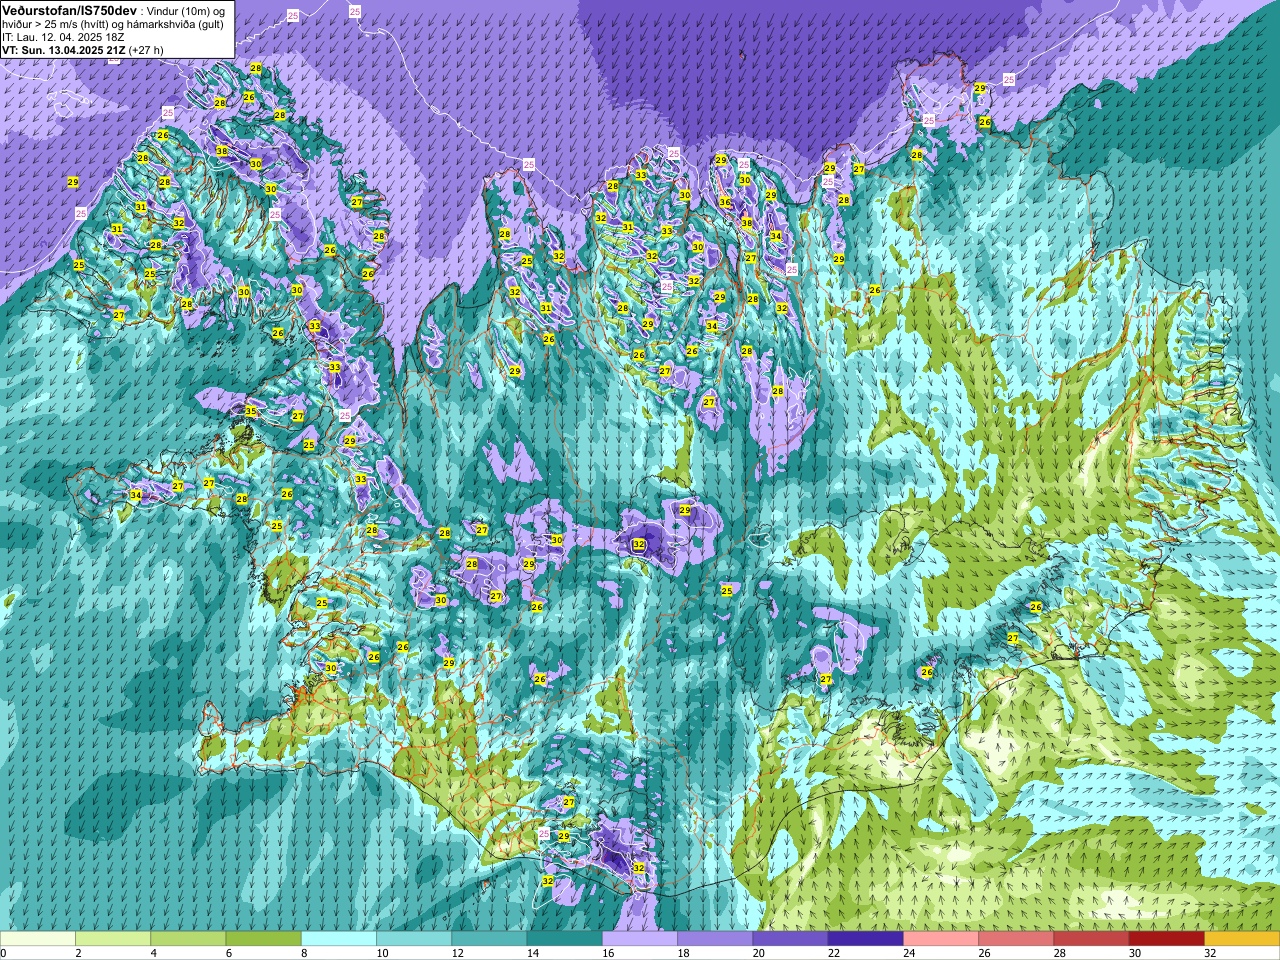This screenshot has width=1280, height=960.
Task: Click the "(+27 h)" forecast offset text
Action: click(146, 50)
